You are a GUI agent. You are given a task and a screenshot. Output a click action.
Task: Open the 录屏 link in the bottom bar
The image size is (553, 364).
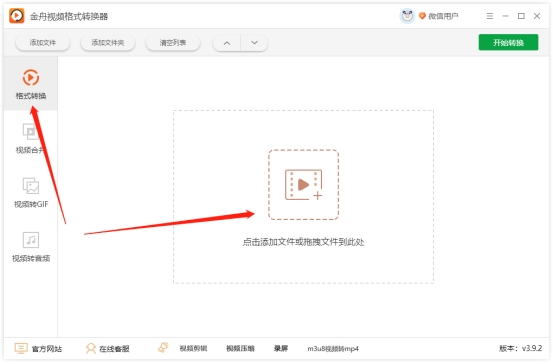(x=281, y=348)
